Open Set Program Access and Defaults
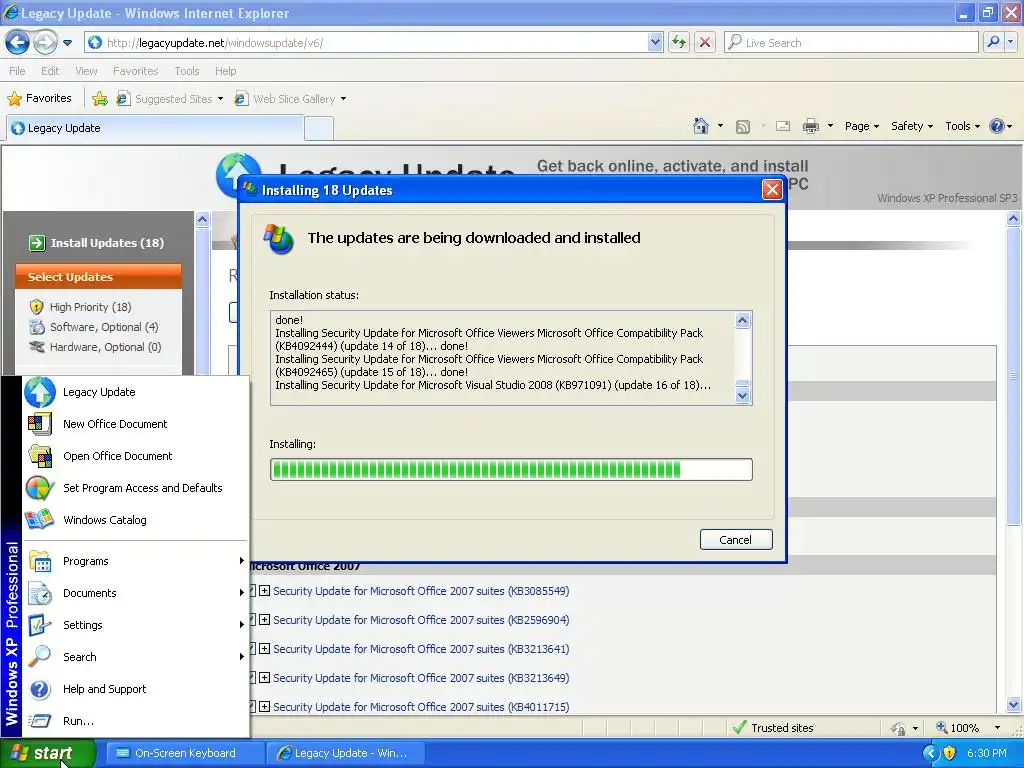The width and height of the screenshot is (1024, 768). point(135,488)
